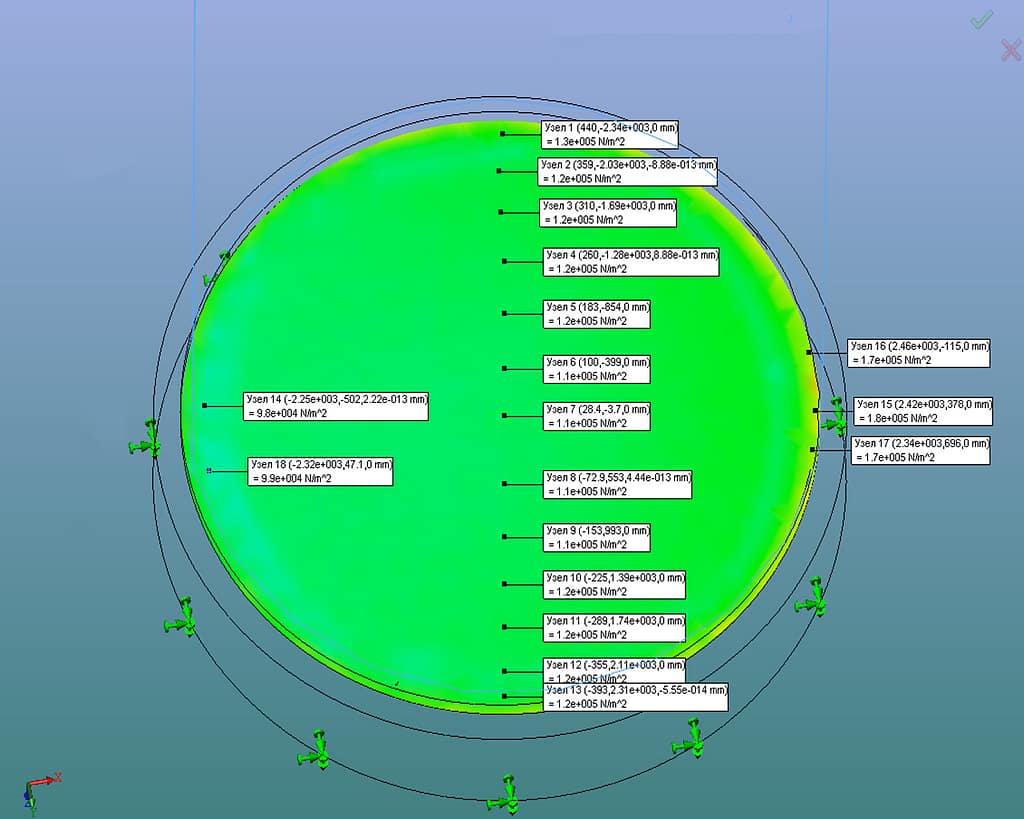Image resolution: width=1024 pixels, height=819 pixels.
Task: Select fixture symbol next to Узел 15 callout
Action: [835, 416]
